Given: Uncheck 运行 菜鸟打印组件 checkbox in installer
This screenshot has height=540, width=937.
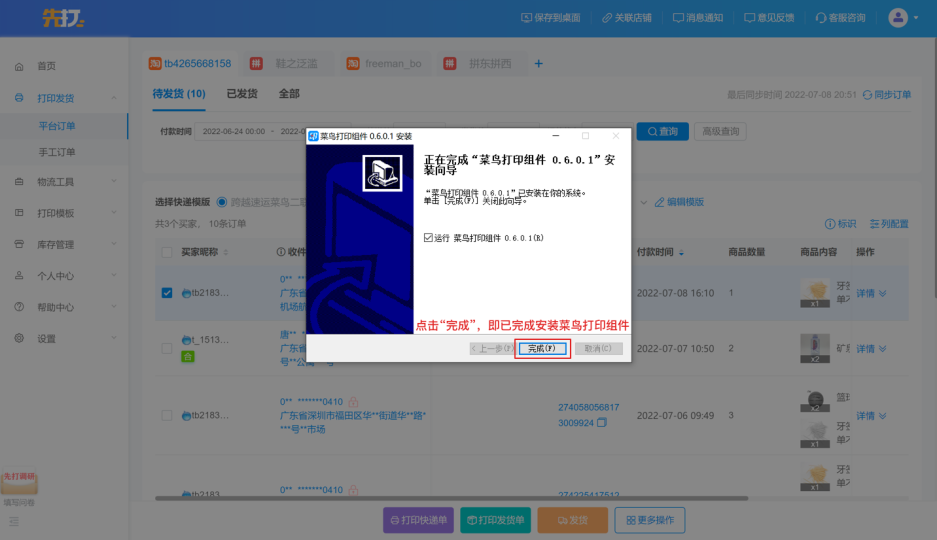Looking at the screenshot, I should coord(428,238).
